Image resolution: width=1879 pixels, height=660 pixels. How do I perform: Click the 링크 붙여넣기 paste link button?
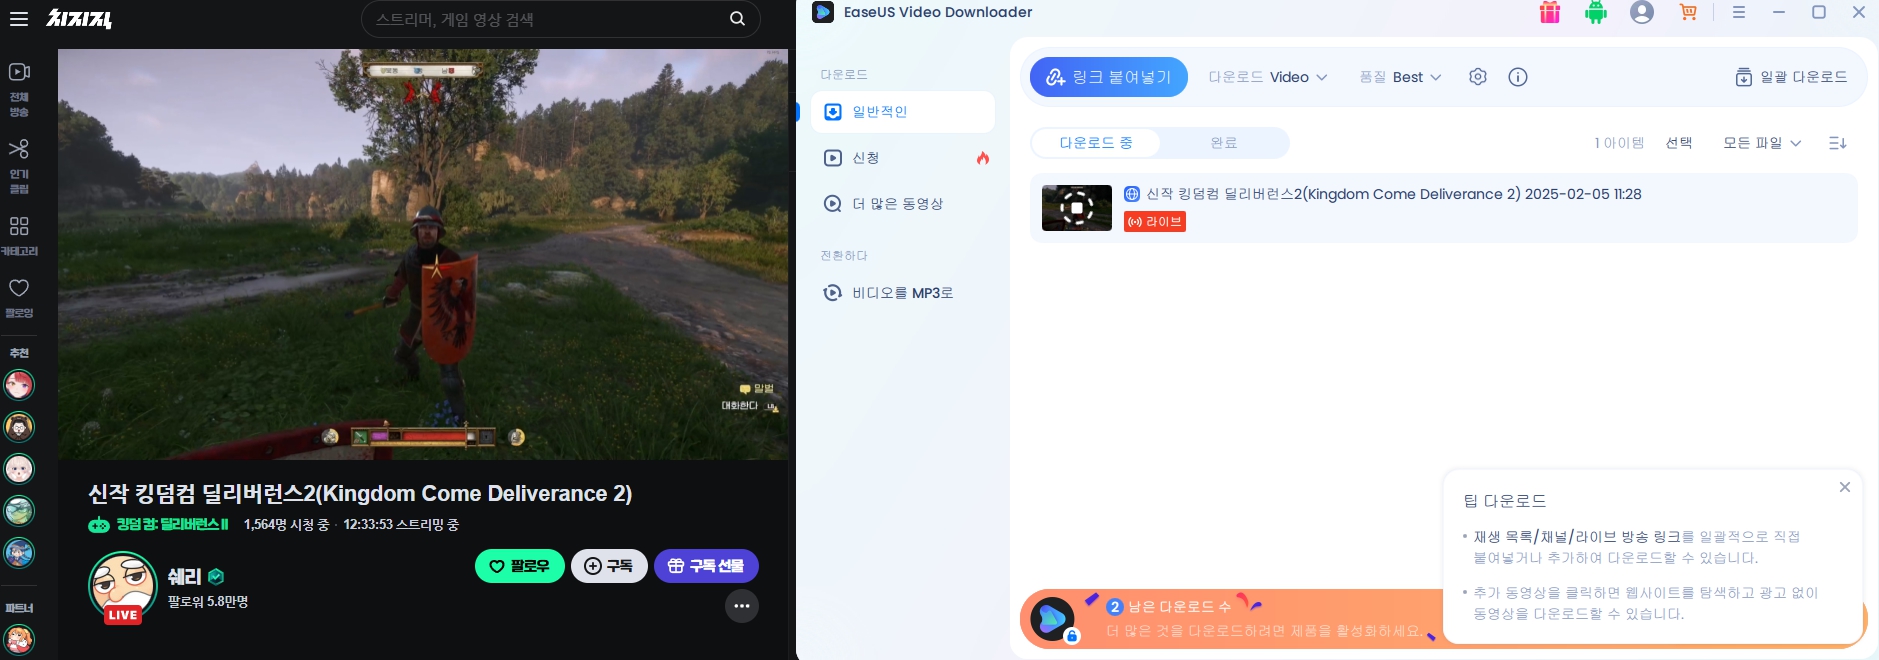pyautogui.click(x=1109, y=77)
